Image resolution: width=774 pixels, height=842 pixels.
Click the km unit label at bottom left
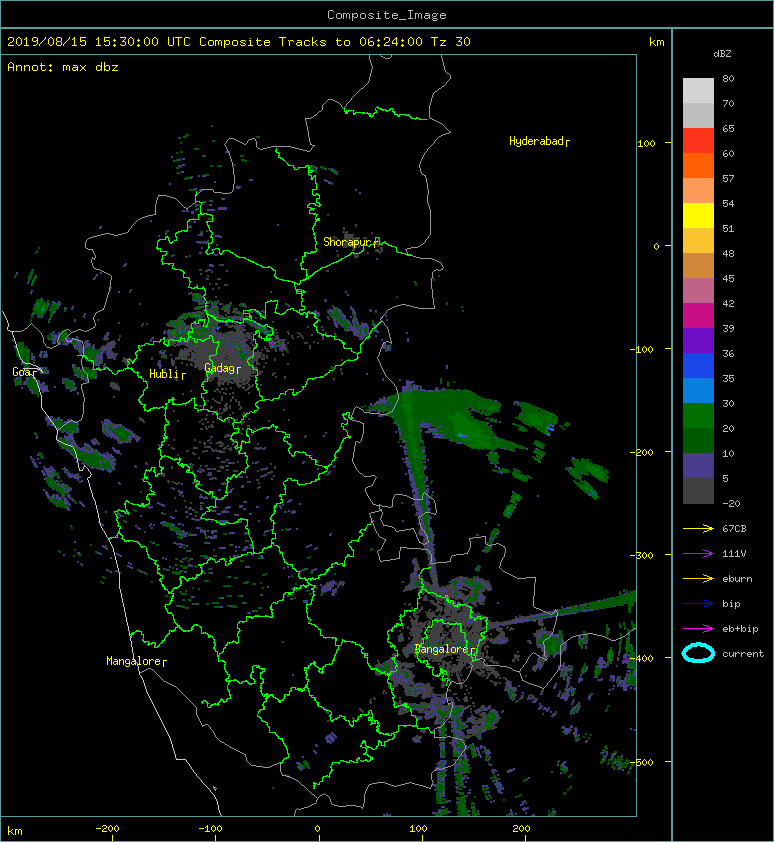click(15, 831)
